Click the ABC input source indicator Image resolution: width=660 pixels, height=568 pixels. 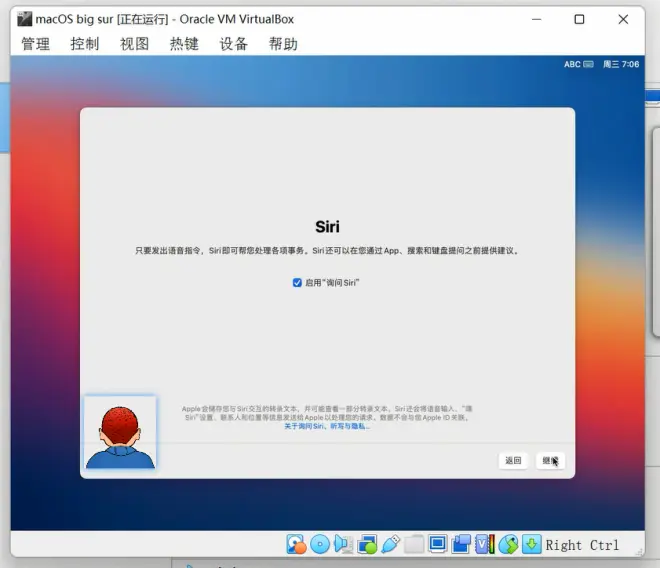pos(572,64)
